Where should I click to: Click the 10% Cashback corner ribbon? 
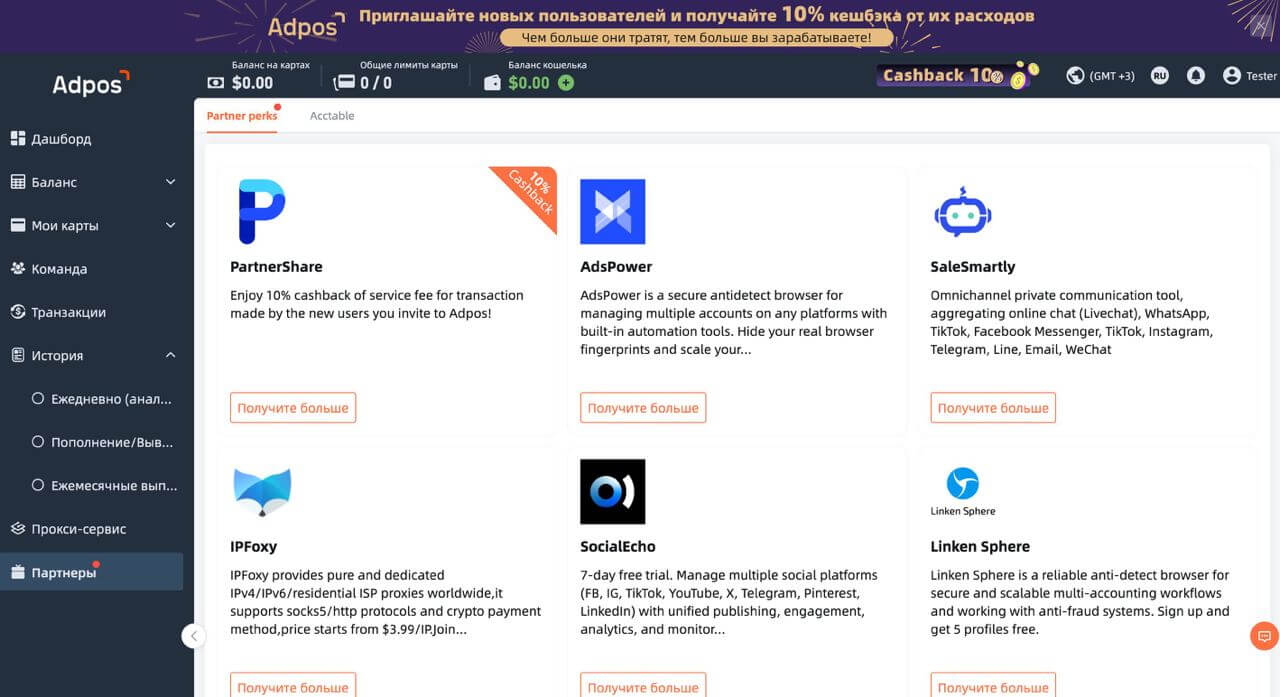pyautogui.click(x=530, y=193)
